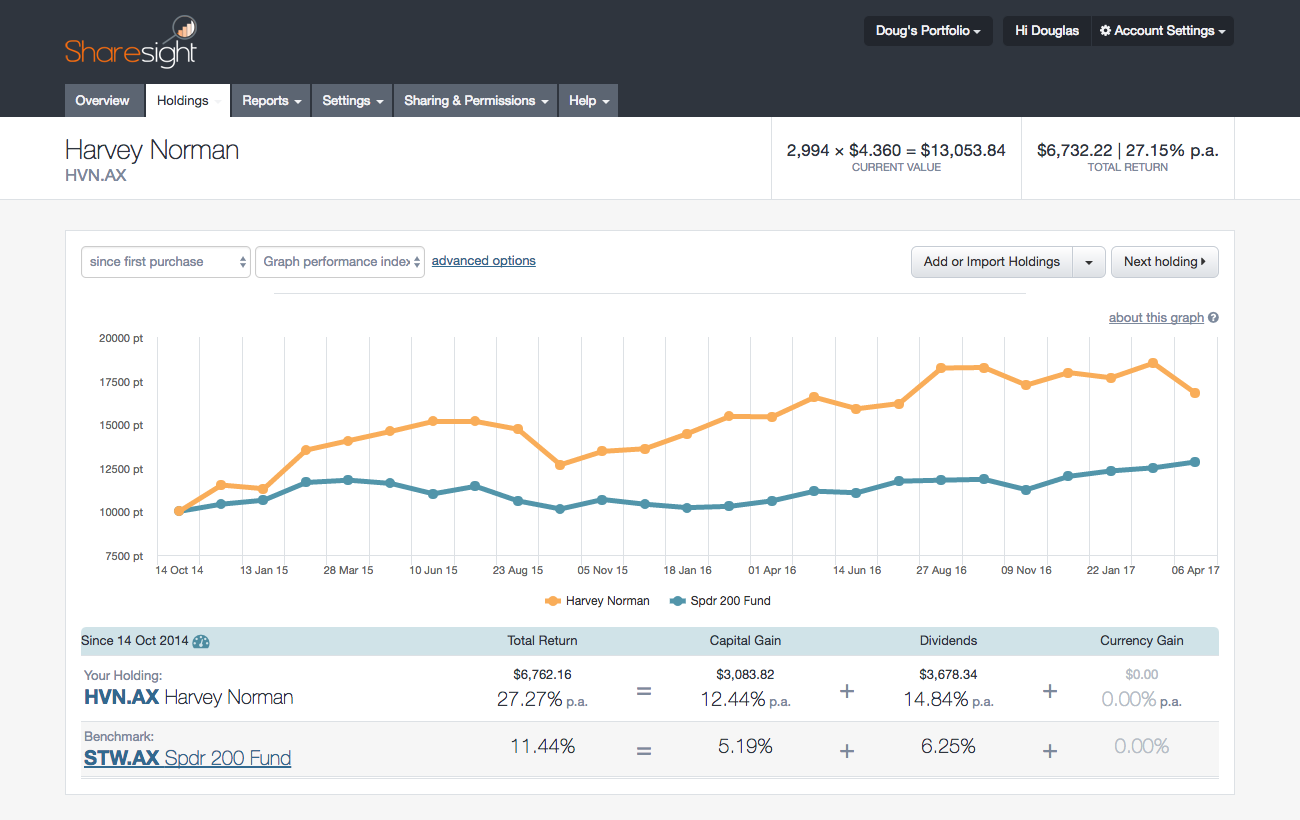The image size is (1300, 820).
Task: Expand the Reports menu
Action: [x=272, y=101]
